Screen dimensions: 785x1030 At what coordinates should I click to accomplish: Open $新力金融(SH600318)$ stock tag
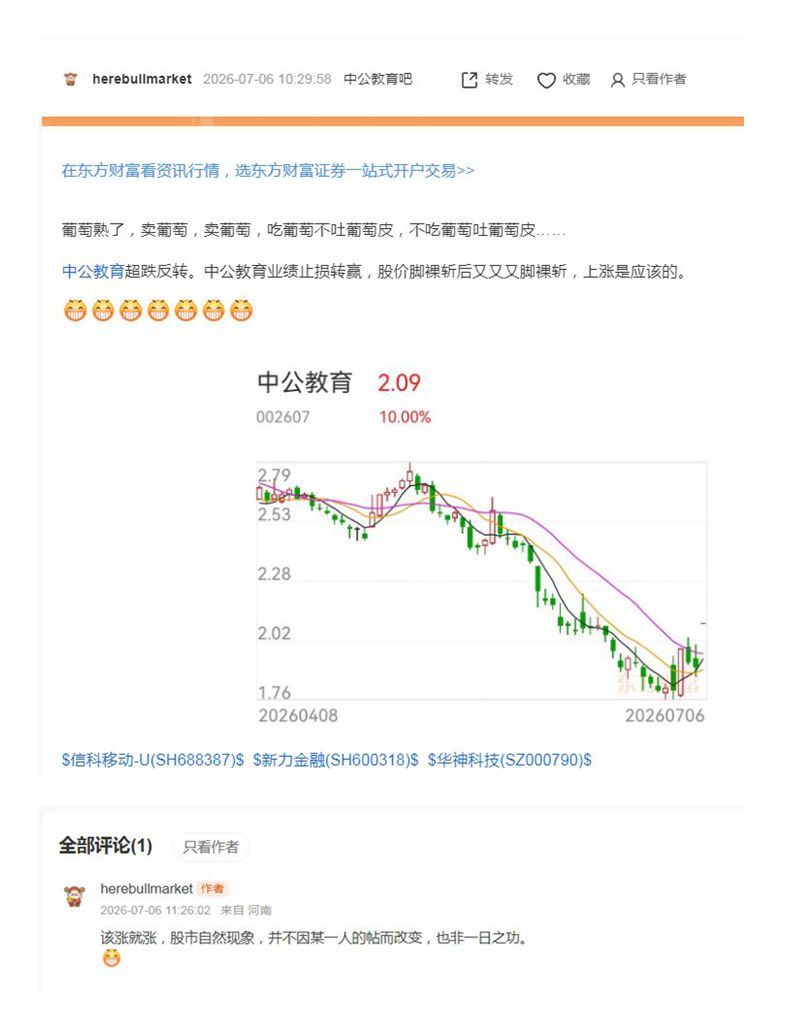point(336,760)
